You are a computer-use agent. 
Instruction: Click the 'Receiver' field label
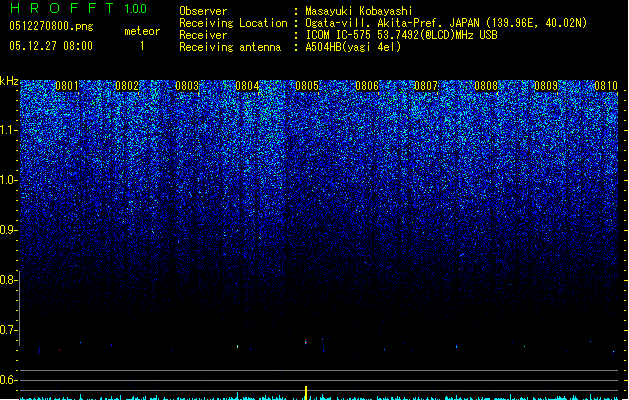(x=203, y=35)
